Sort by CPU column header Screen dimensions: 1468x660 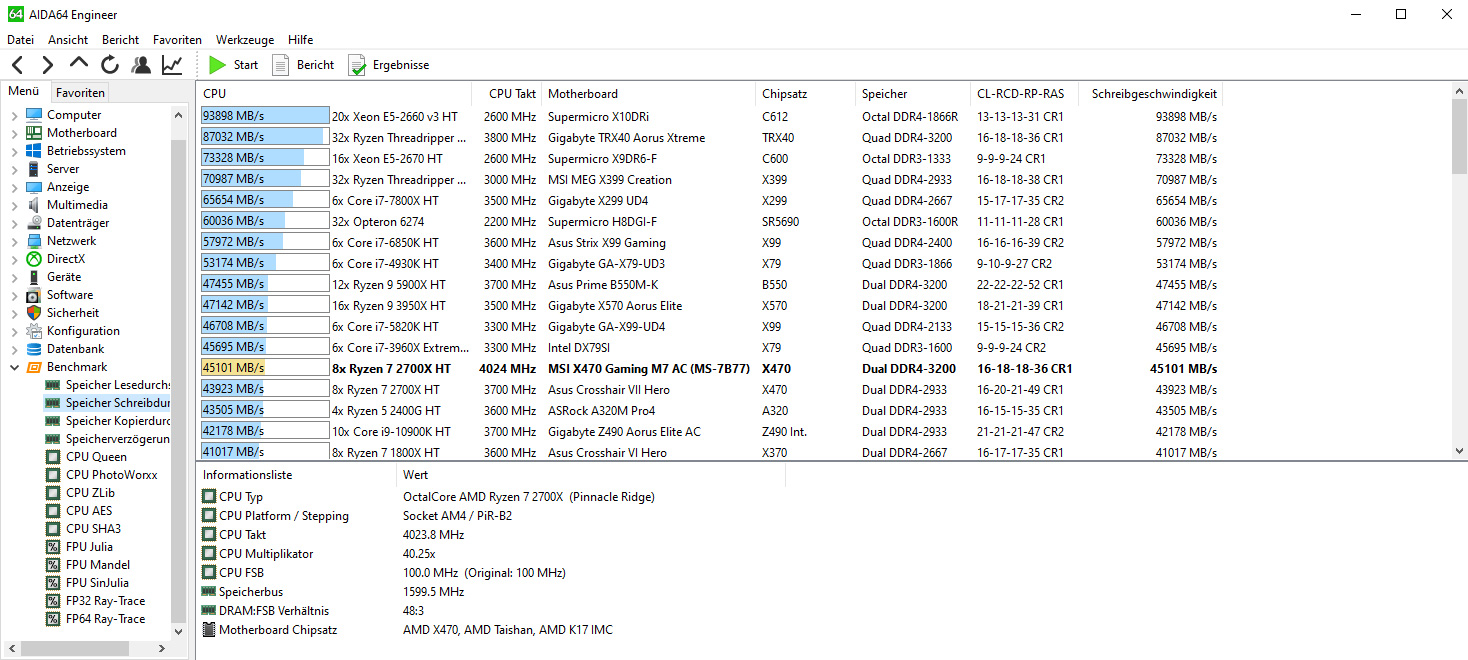click(x=335, y=94)
